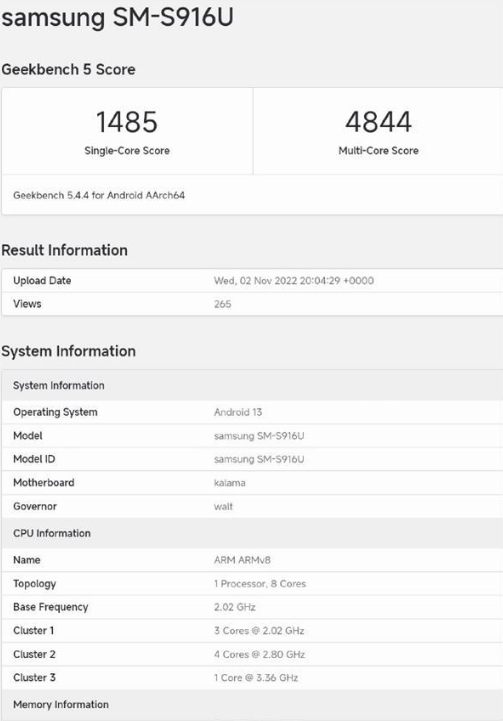The width and height of the screenshot is (503, 721).
Task: Click the Views count 265
Action: [223, 304]
